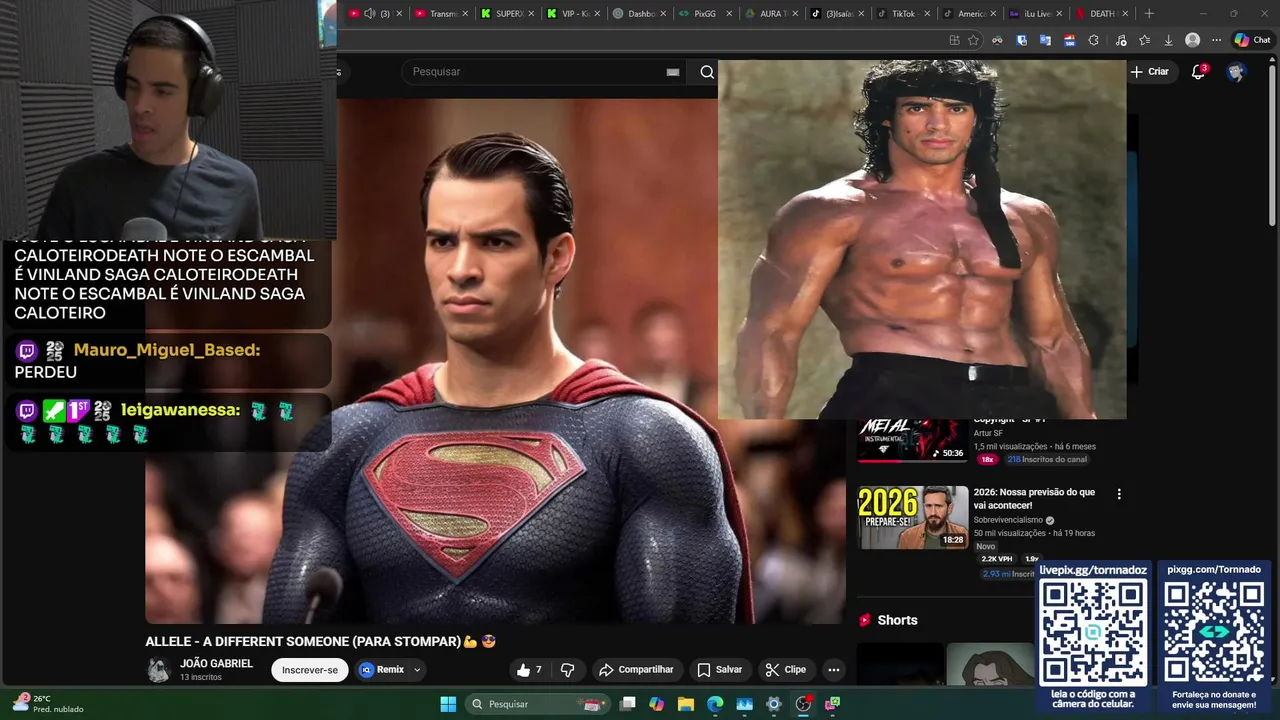Click the YouTube search magnifier icon
The width and height of the screenshot is (1280, 720).
point(707,72)
